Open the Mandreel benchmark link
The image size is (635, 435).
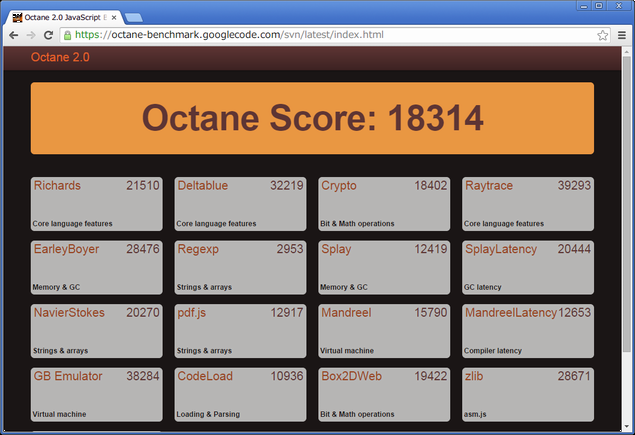pyautogui.click(x=346, y=313)
